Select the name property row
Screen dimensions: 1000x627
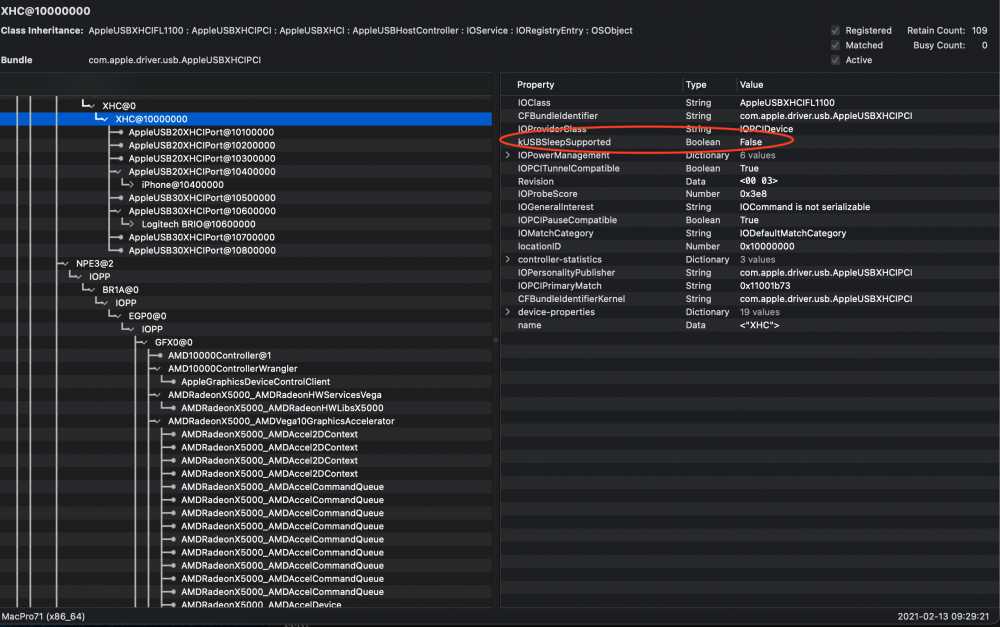click(749, 325)
